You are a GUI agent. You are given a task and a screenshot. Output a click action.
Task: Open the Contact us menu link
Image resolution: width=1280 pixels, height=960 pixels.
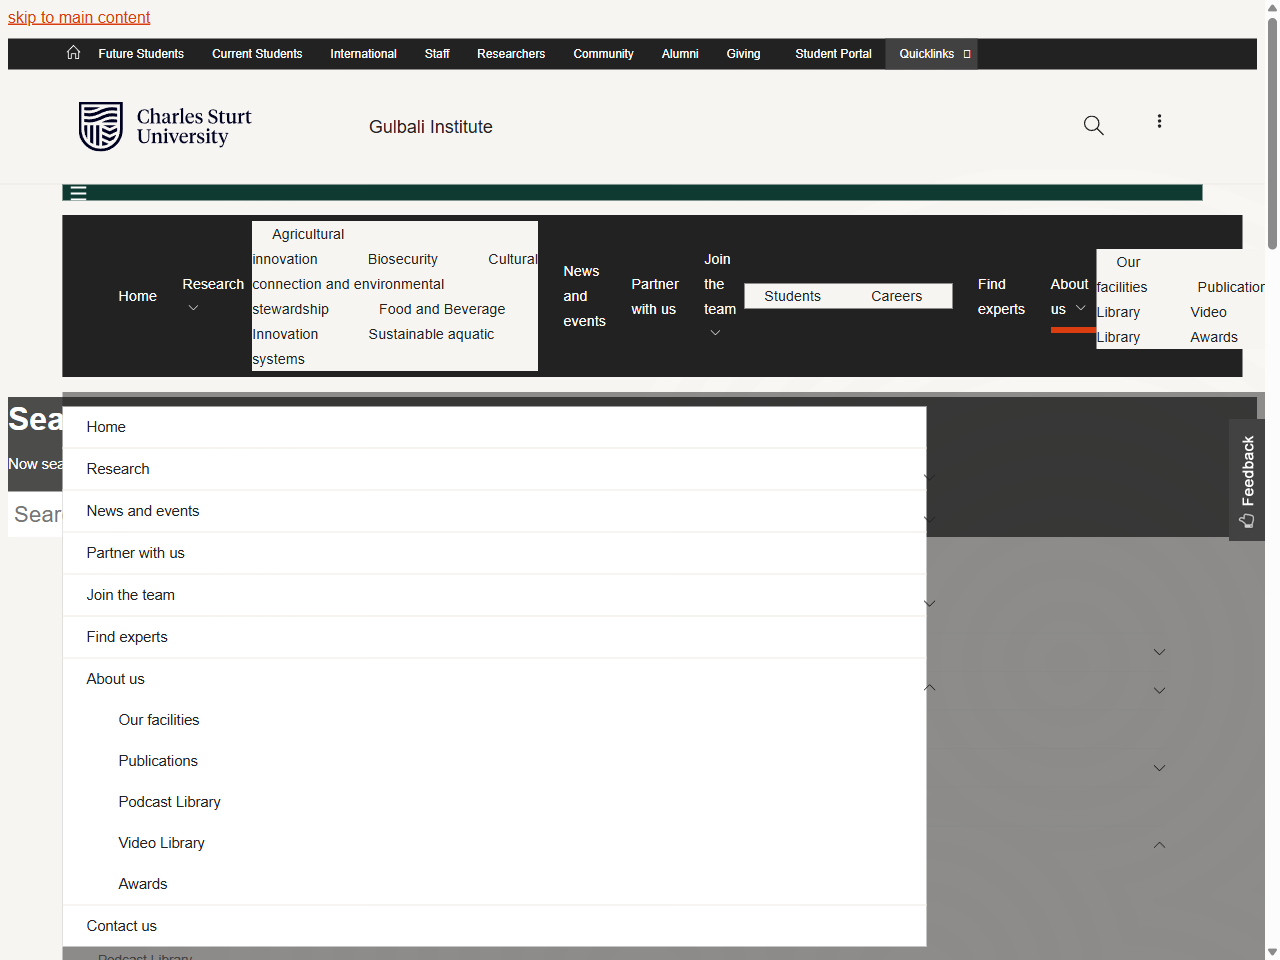[x=122, y=926]
